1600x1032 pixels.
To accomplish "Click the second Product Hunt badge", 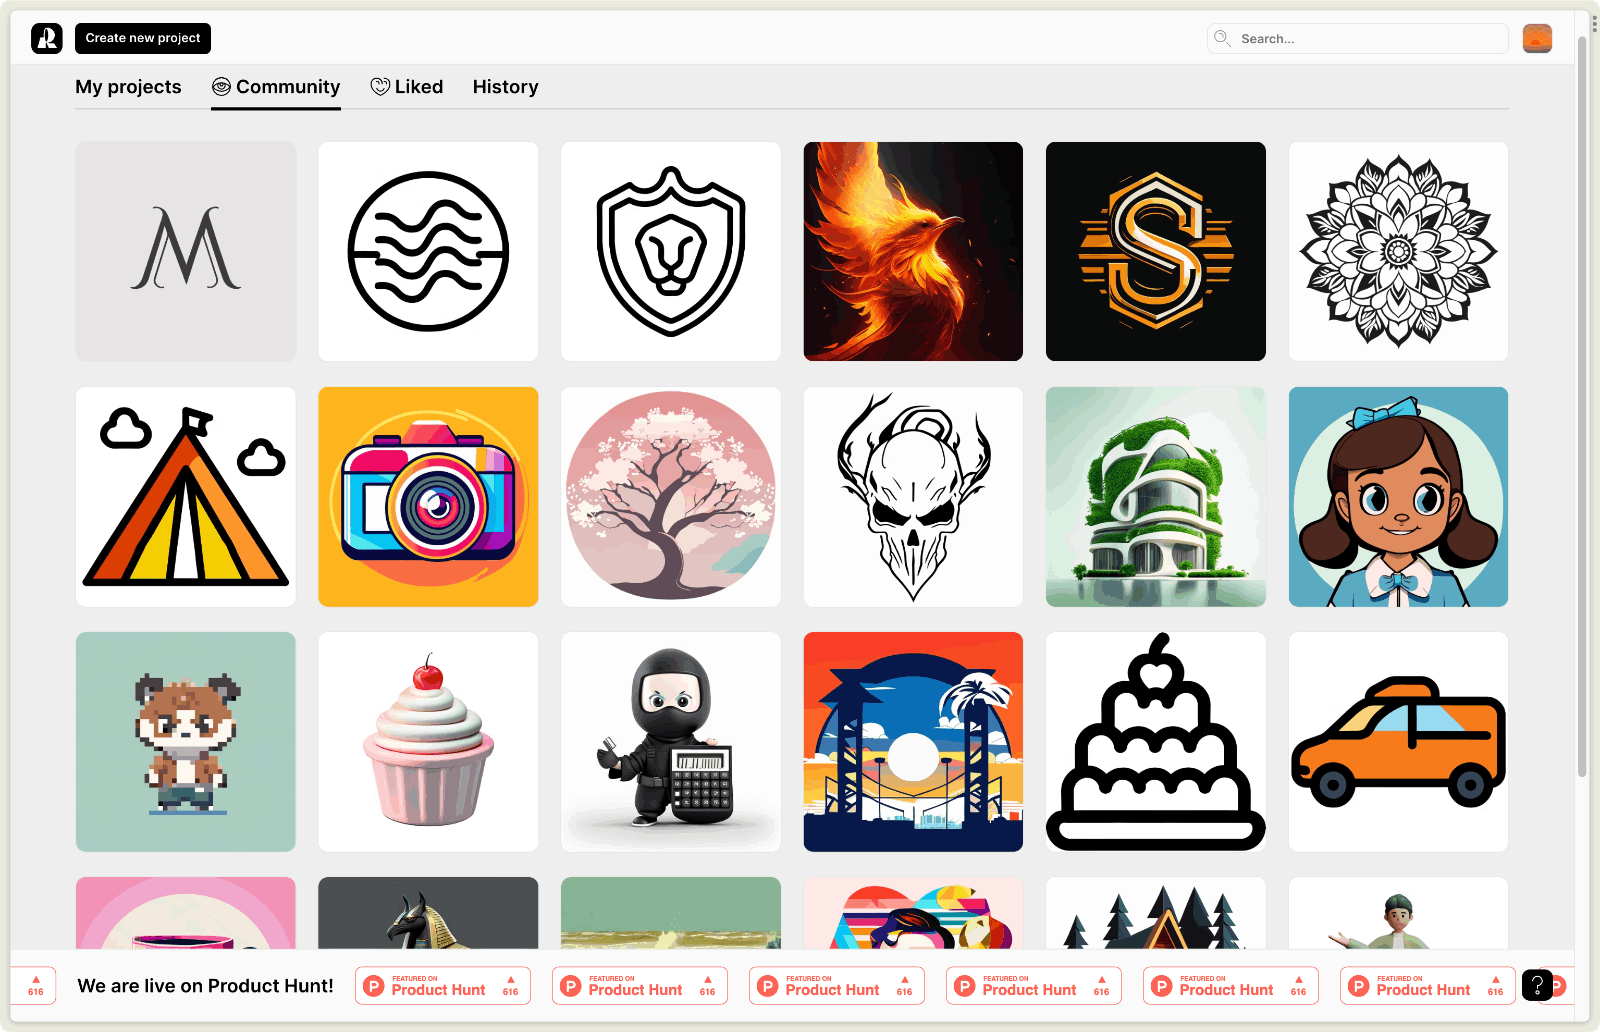I will pyautogui.click(x=639, y=986).
